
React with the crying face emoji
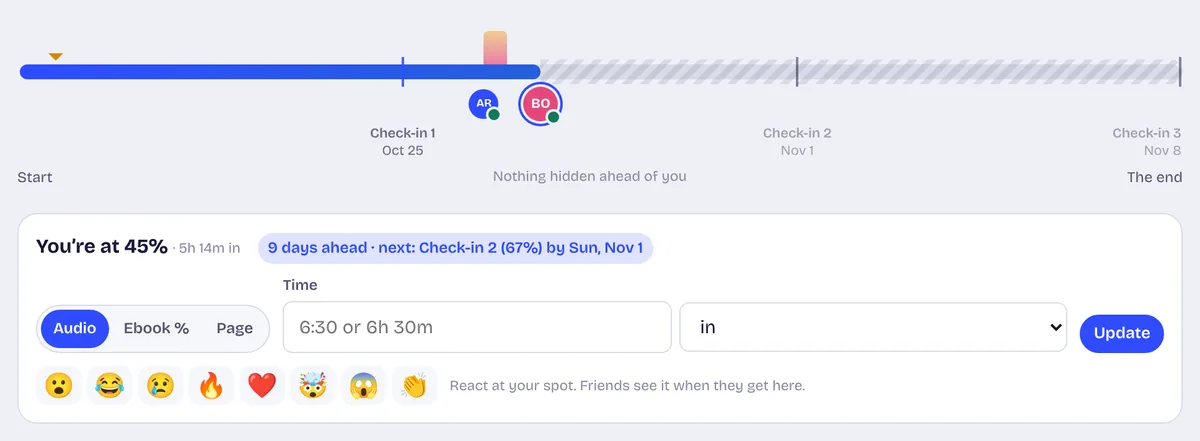pos(161,385)
